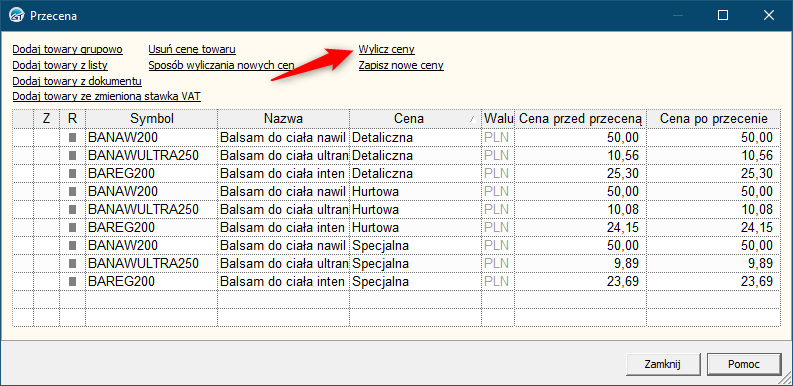
Task: Open 'Sposób wyliczania nowych cen' link
Action: [222, 65]
